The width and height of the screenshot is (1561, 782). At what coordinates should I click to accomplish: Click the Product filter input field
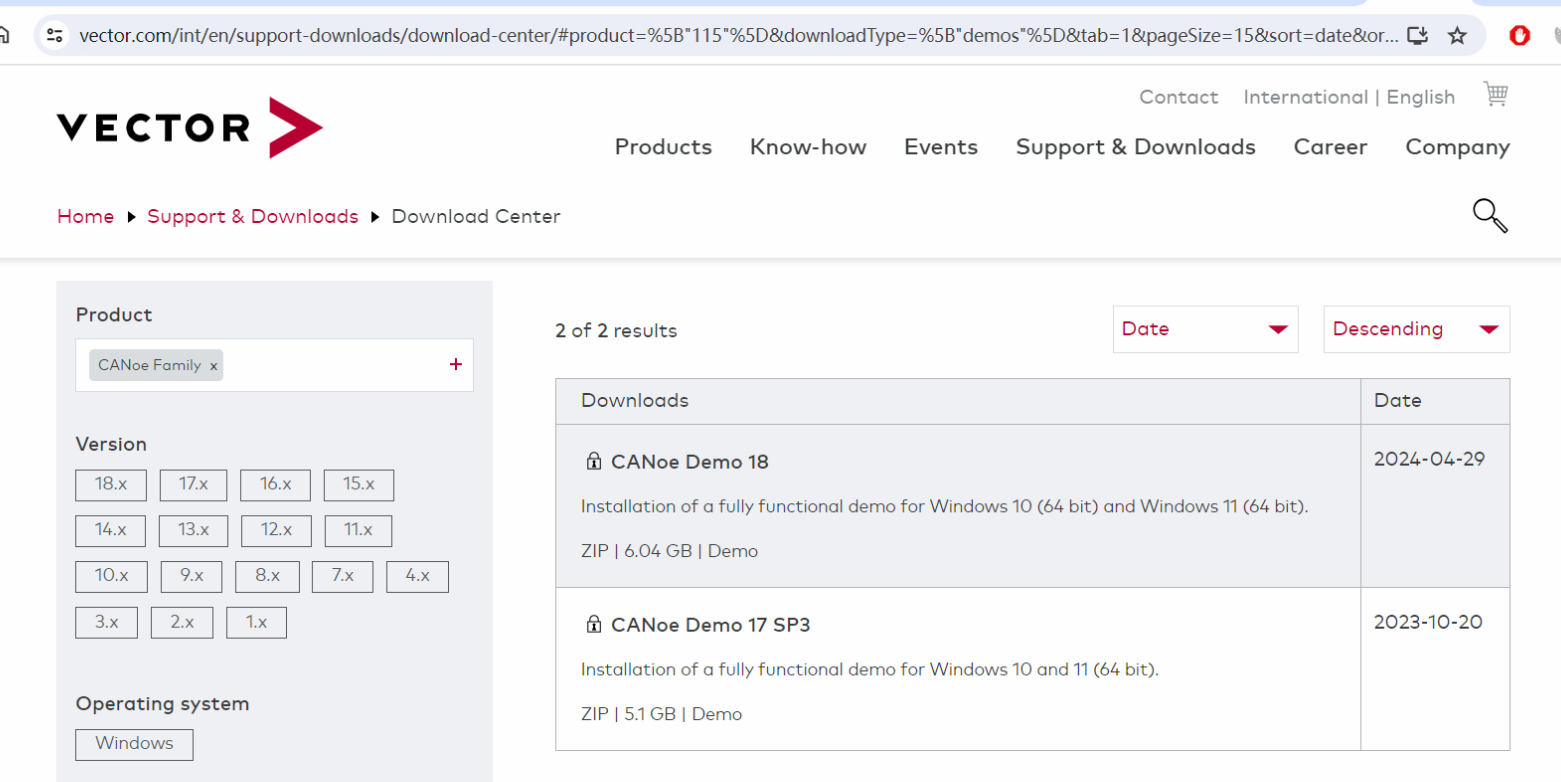pos(274,365)
